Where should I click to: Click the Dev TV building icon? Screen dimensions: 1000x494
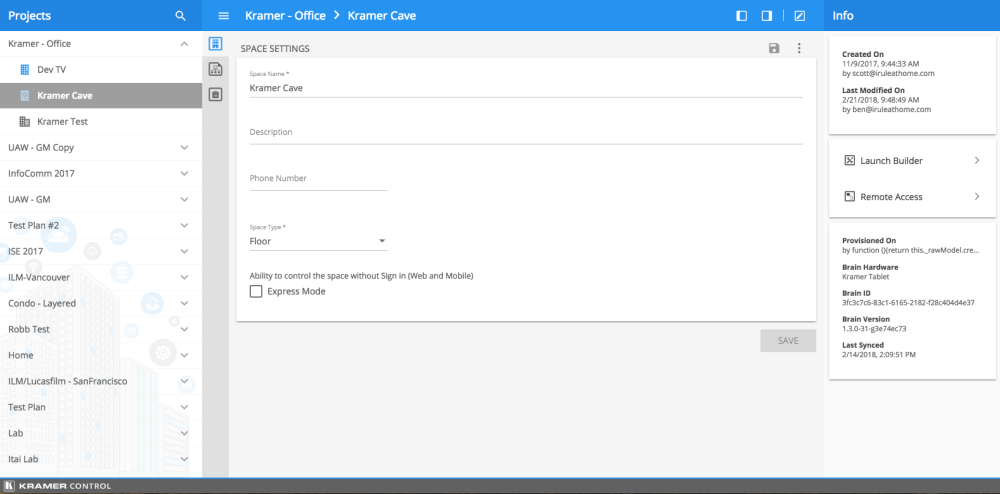25,69
